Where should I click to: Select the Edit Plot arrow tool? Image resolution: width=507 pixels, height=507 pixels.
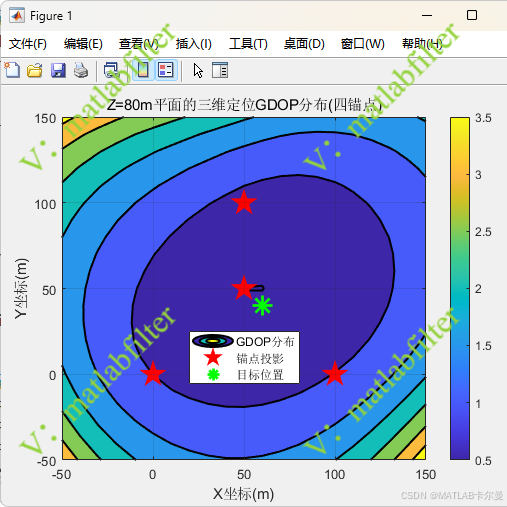(198, 71)
